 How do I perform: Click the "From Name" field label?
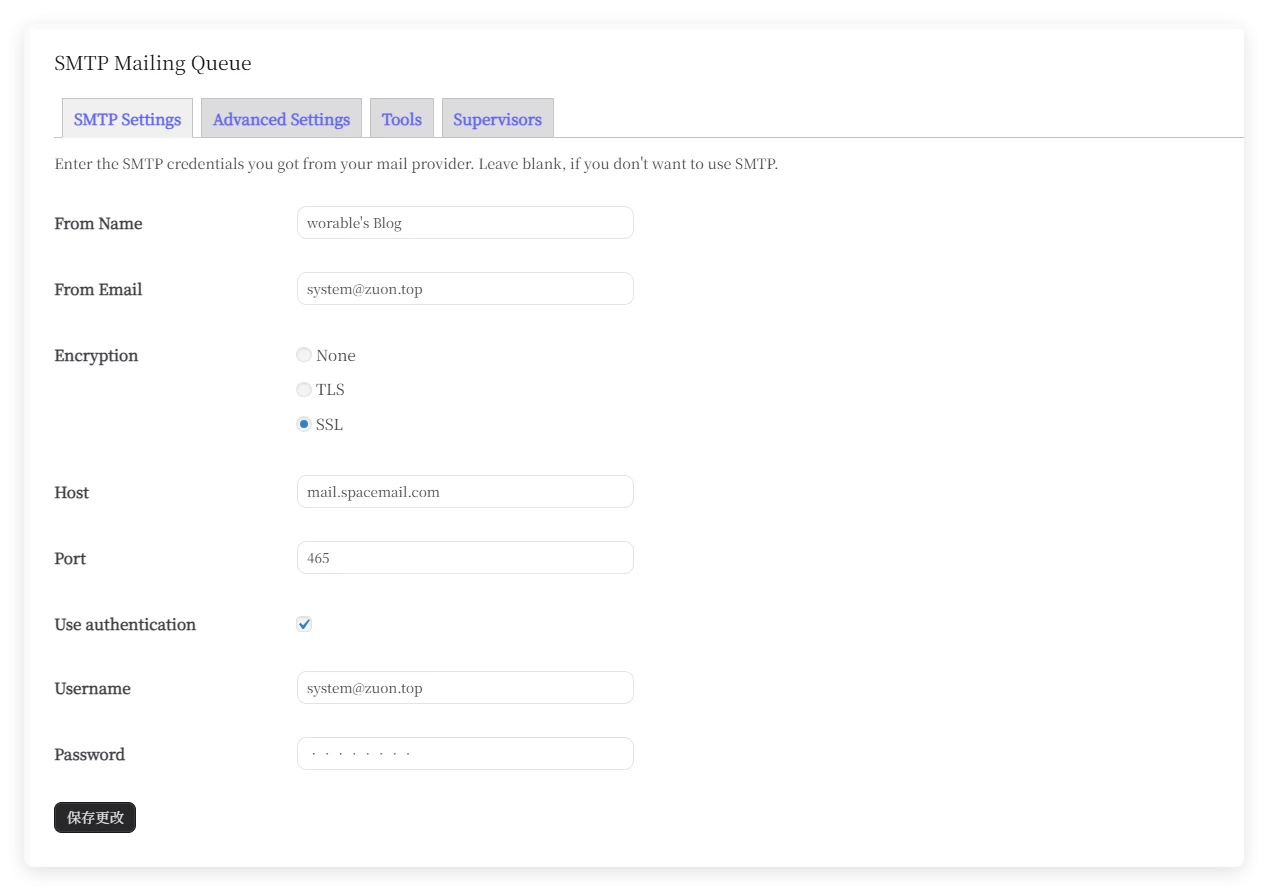(x=98, y=224)
